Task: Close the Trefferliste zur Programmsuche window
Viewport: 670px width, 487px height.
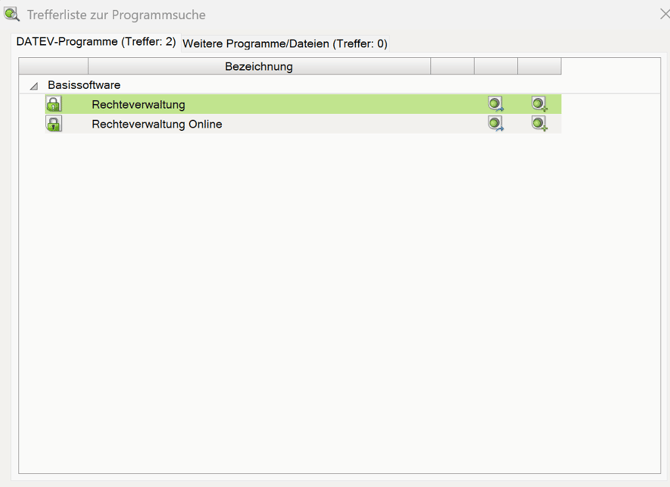Action: tap(663, 15)
